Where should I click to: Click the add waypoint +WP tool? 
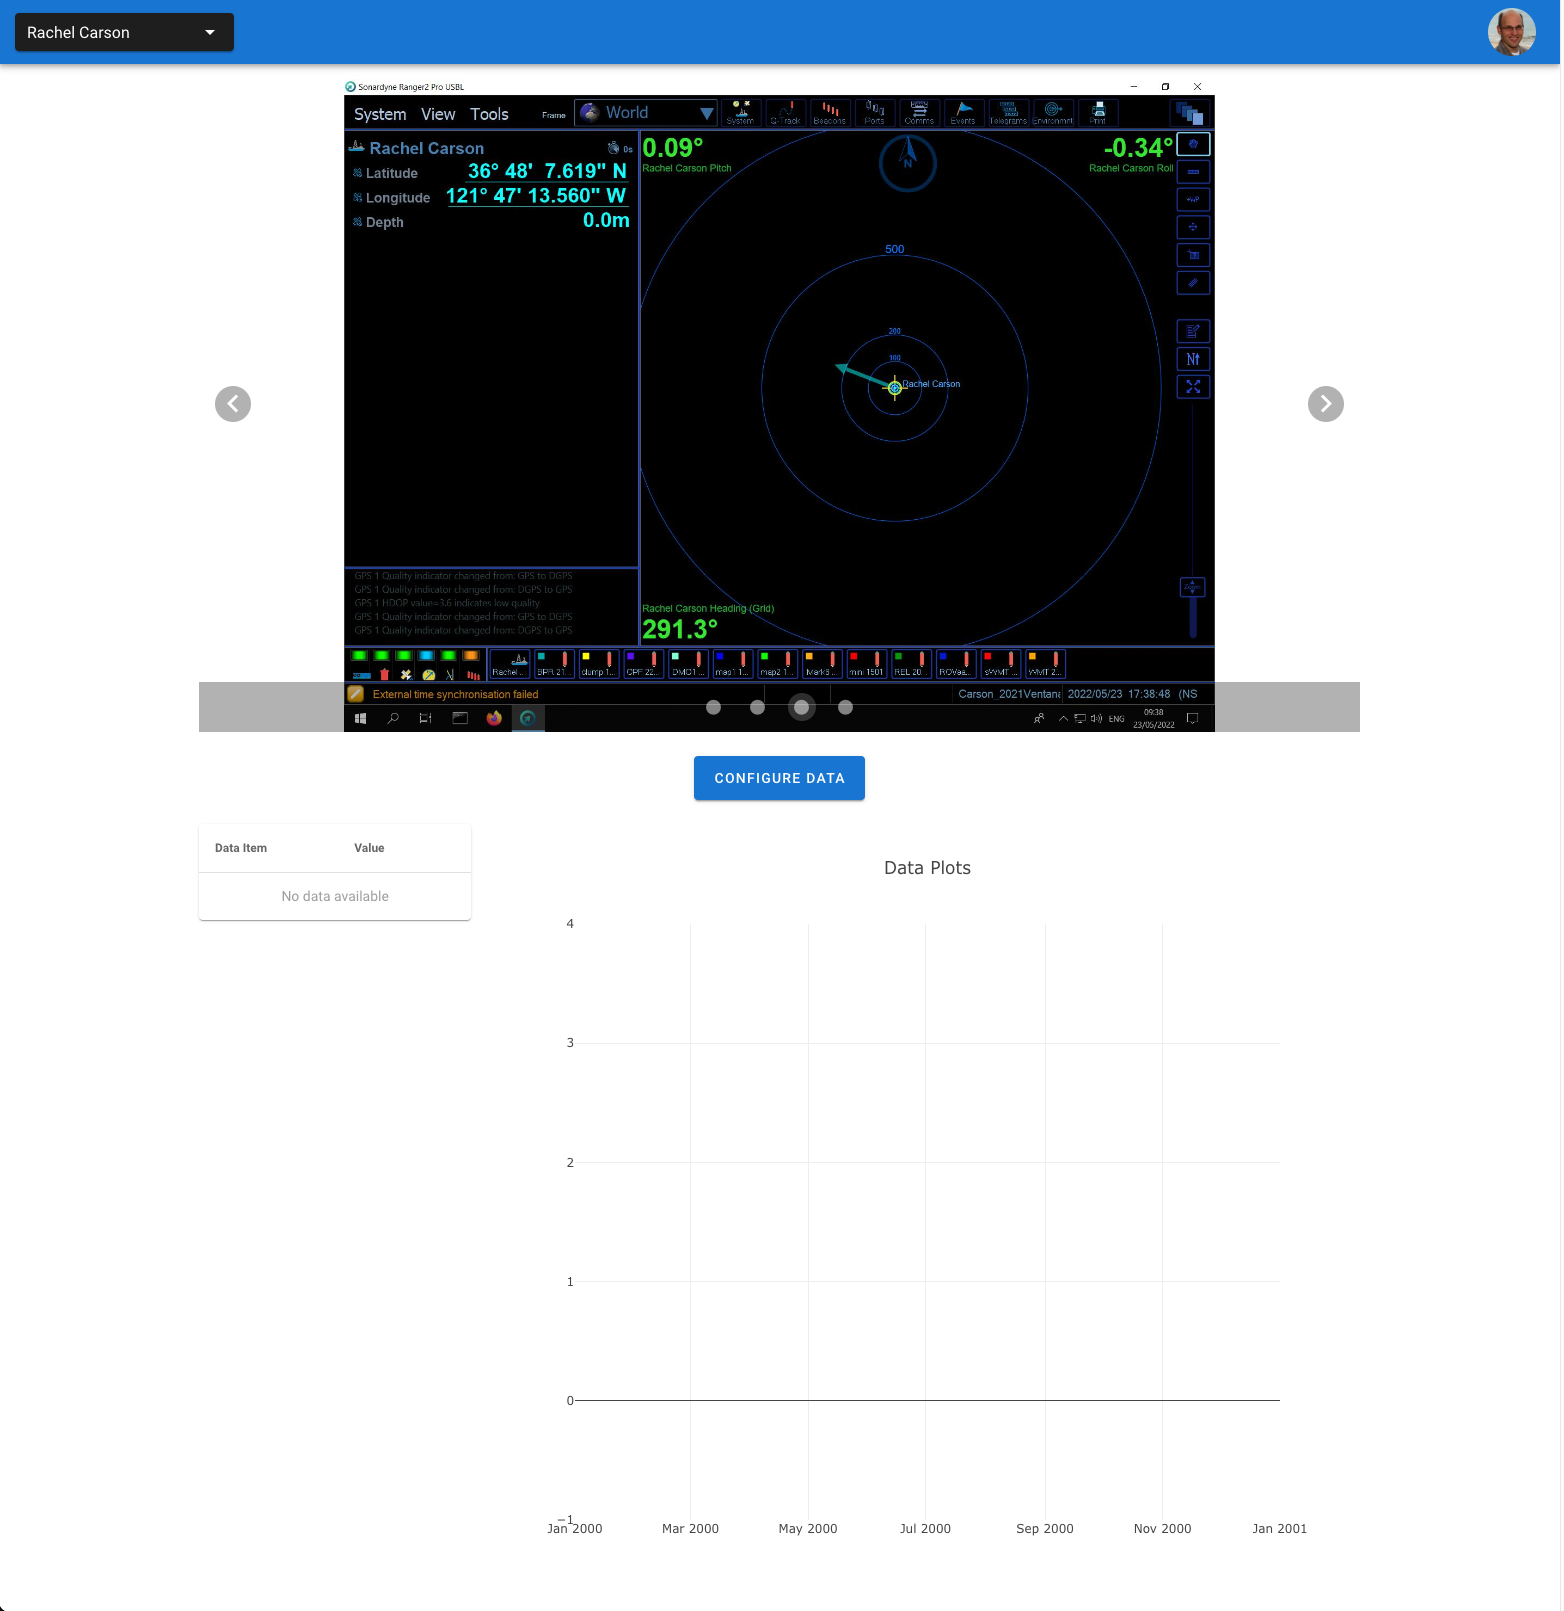pos(1193,199)
